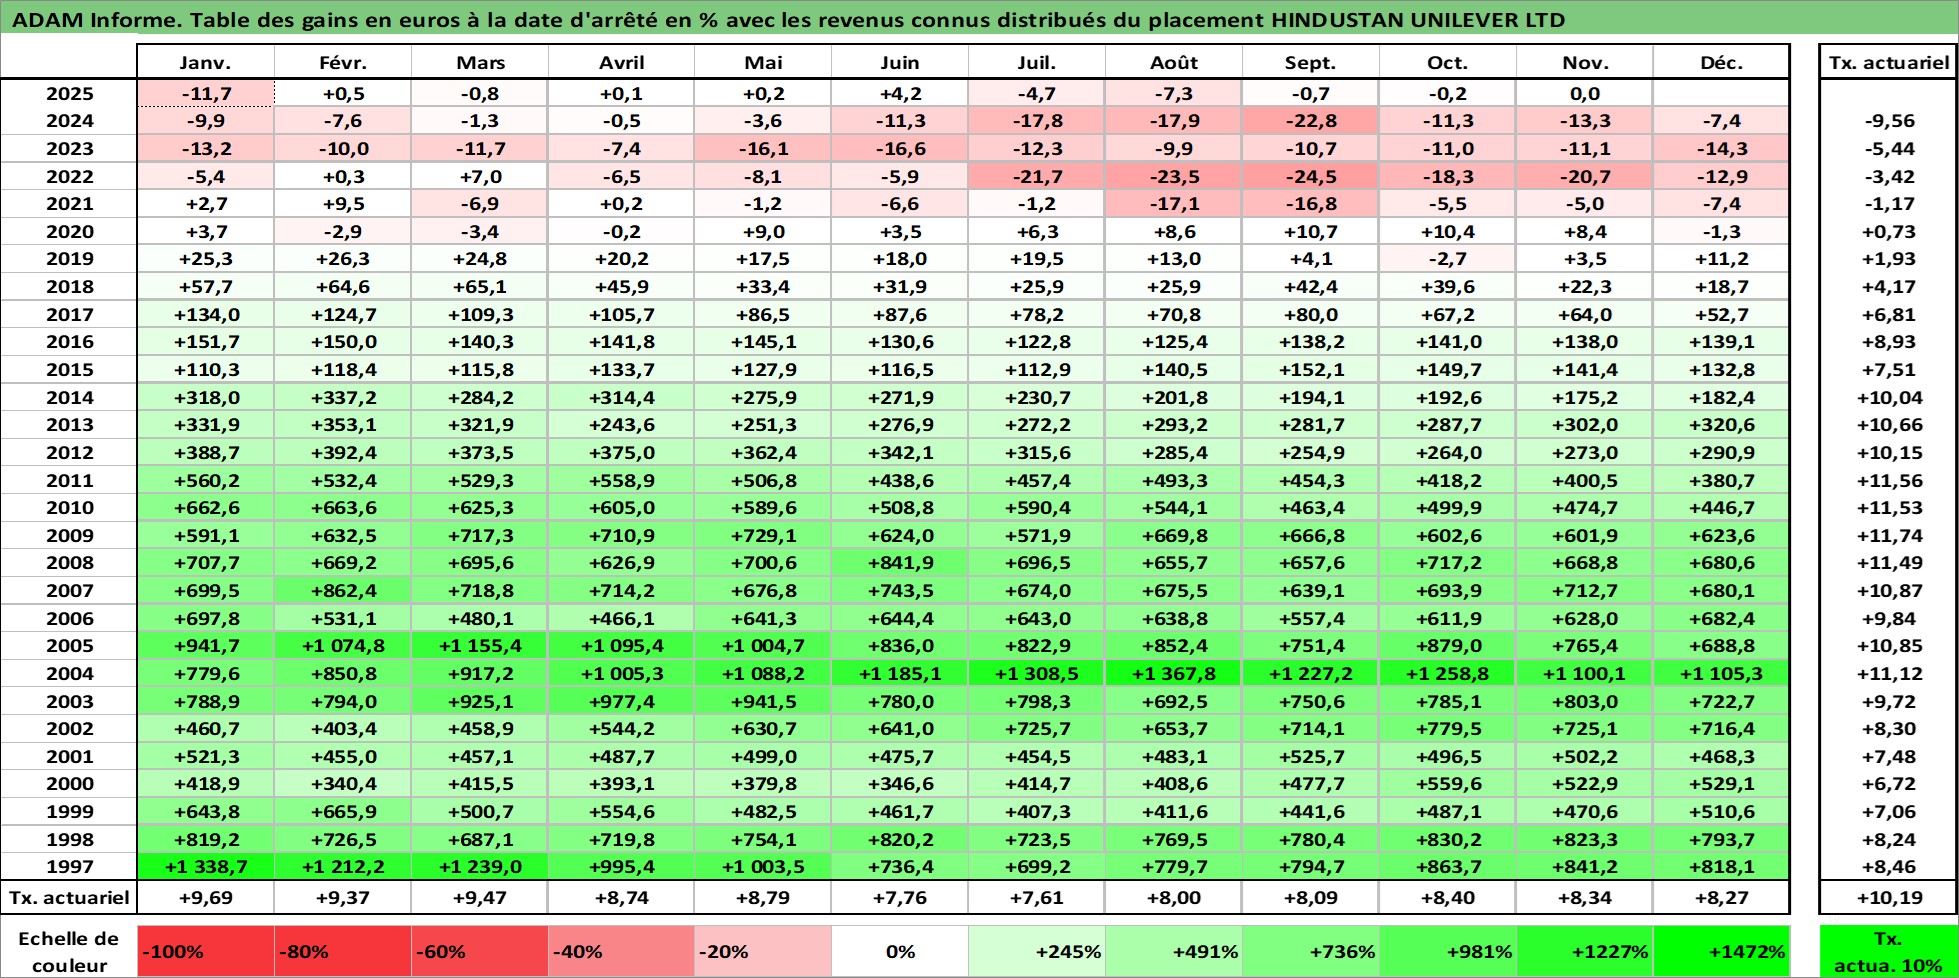1959x978 pixels.
Task: Select the +736% green legend swatch
Action: (x=1311, y=951)
